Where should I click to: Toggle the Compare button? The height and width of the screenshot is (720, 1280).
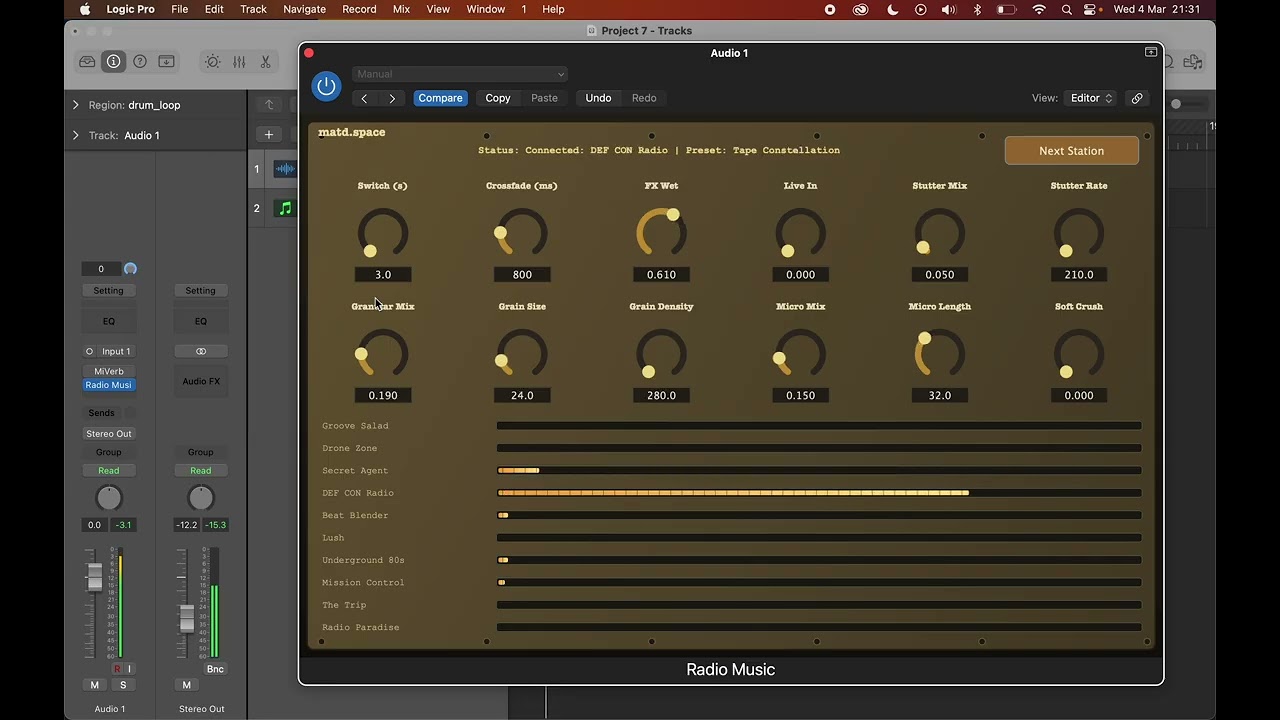point(440,98)
